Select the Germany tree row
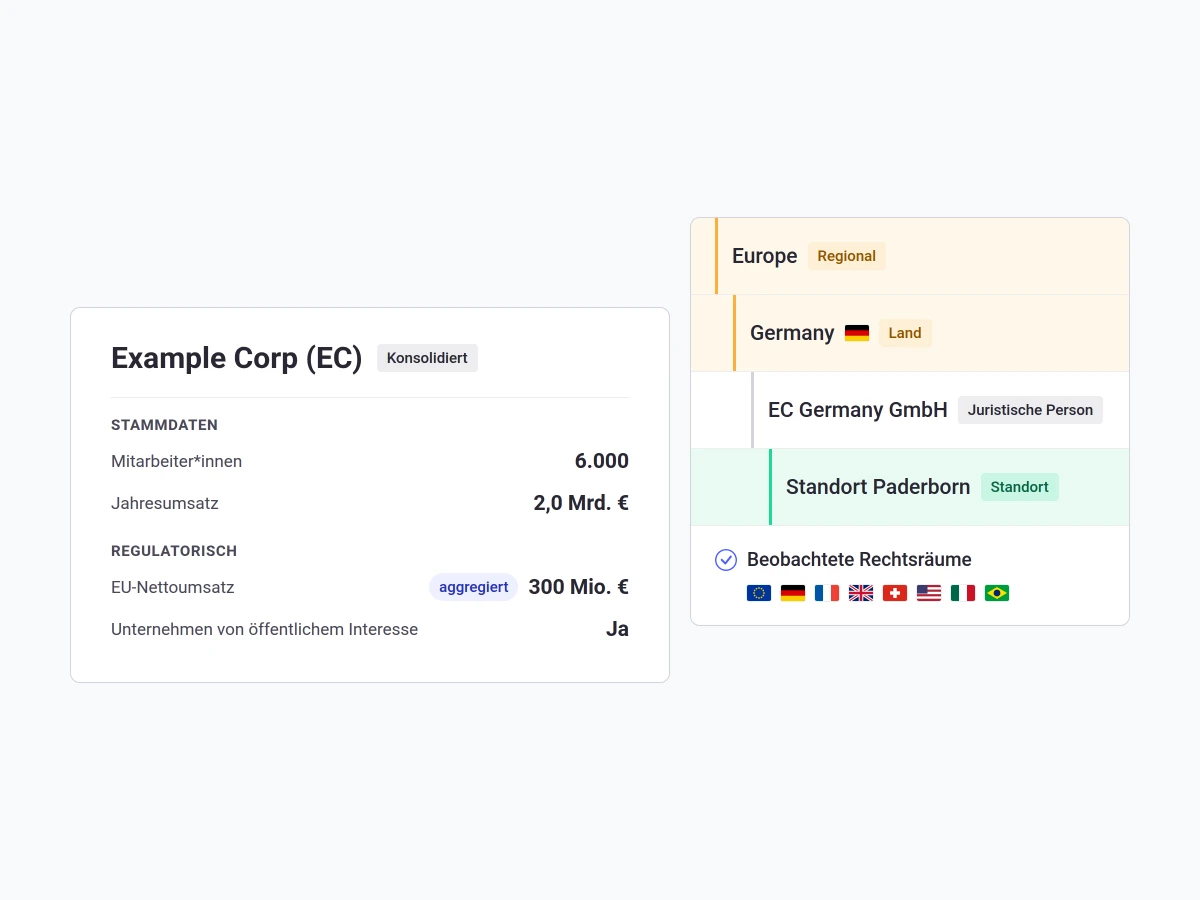 pos(910,333)
